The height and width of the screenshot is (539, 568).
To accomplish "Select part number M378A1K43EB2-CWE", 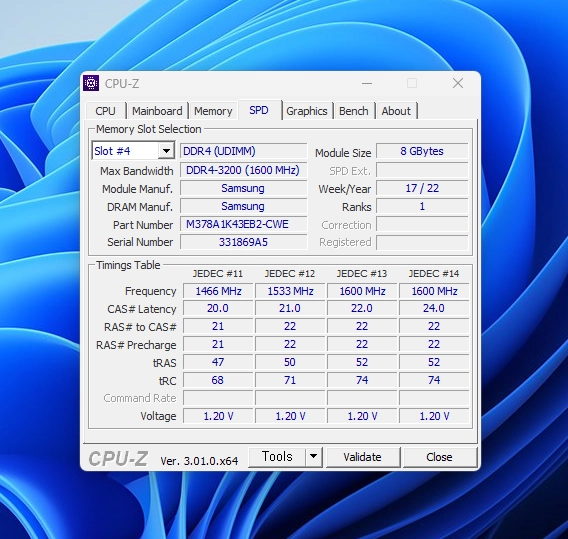I will point(243,224).
